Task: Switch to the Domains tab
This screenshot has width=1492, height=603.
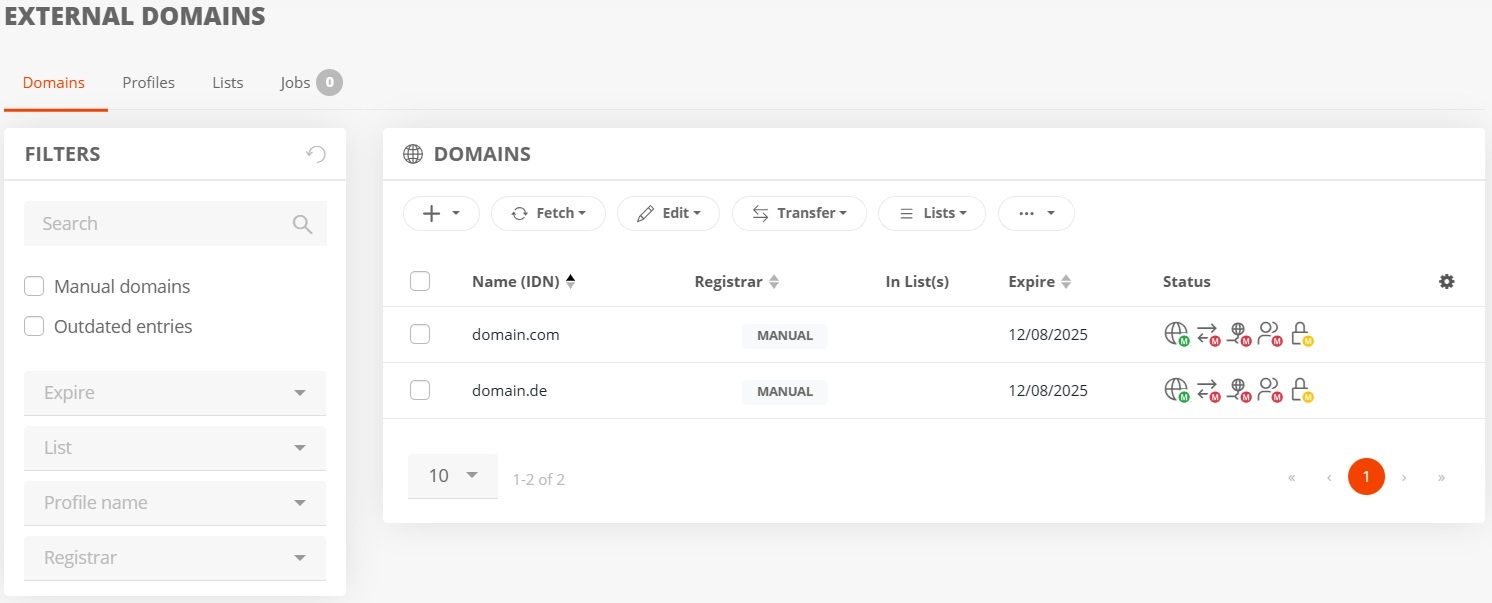Action: pos(54,83)
